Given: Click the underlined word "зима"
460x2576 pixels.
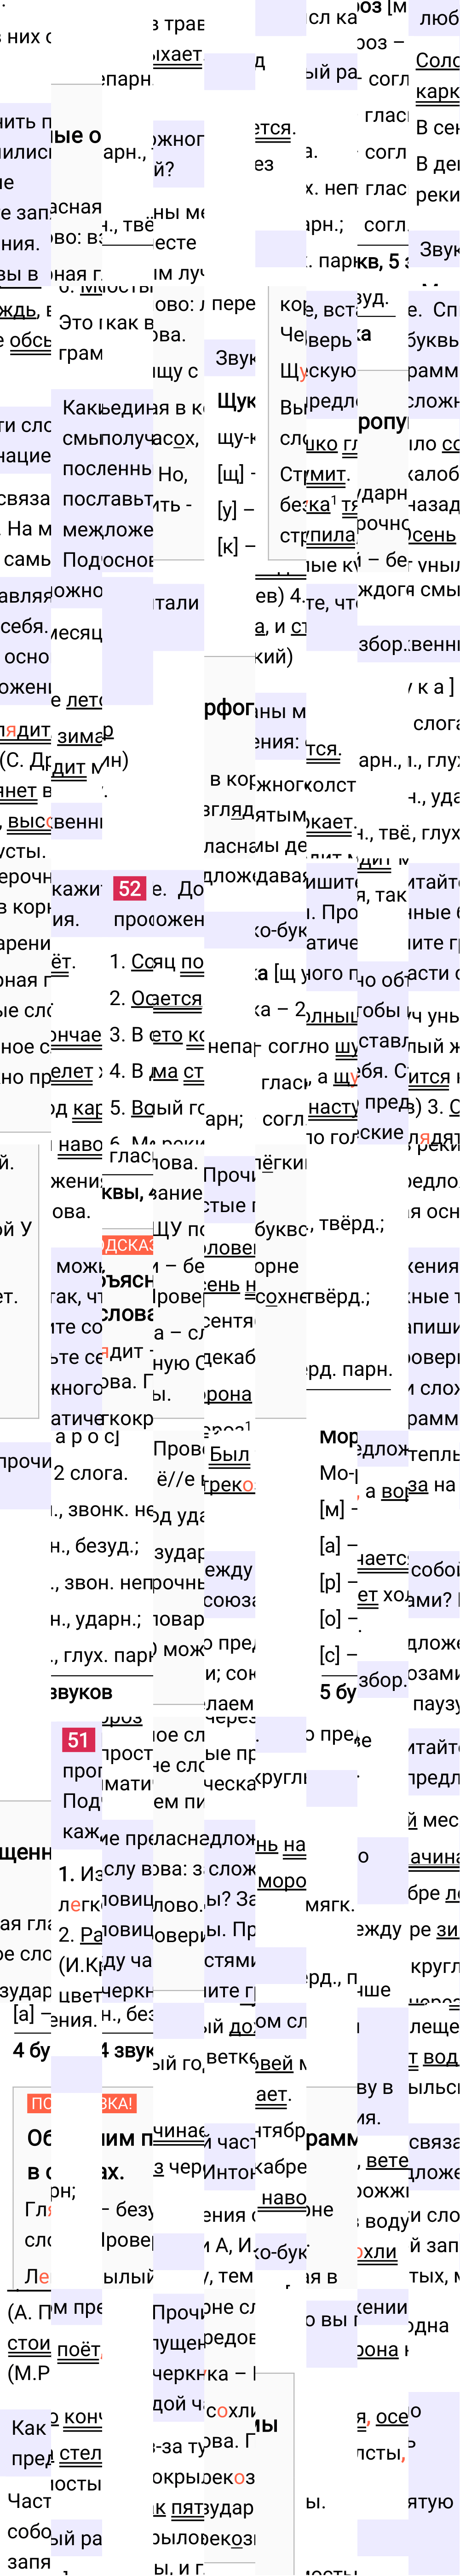Looking at the screenshot, I should click(x=80, y=736).
